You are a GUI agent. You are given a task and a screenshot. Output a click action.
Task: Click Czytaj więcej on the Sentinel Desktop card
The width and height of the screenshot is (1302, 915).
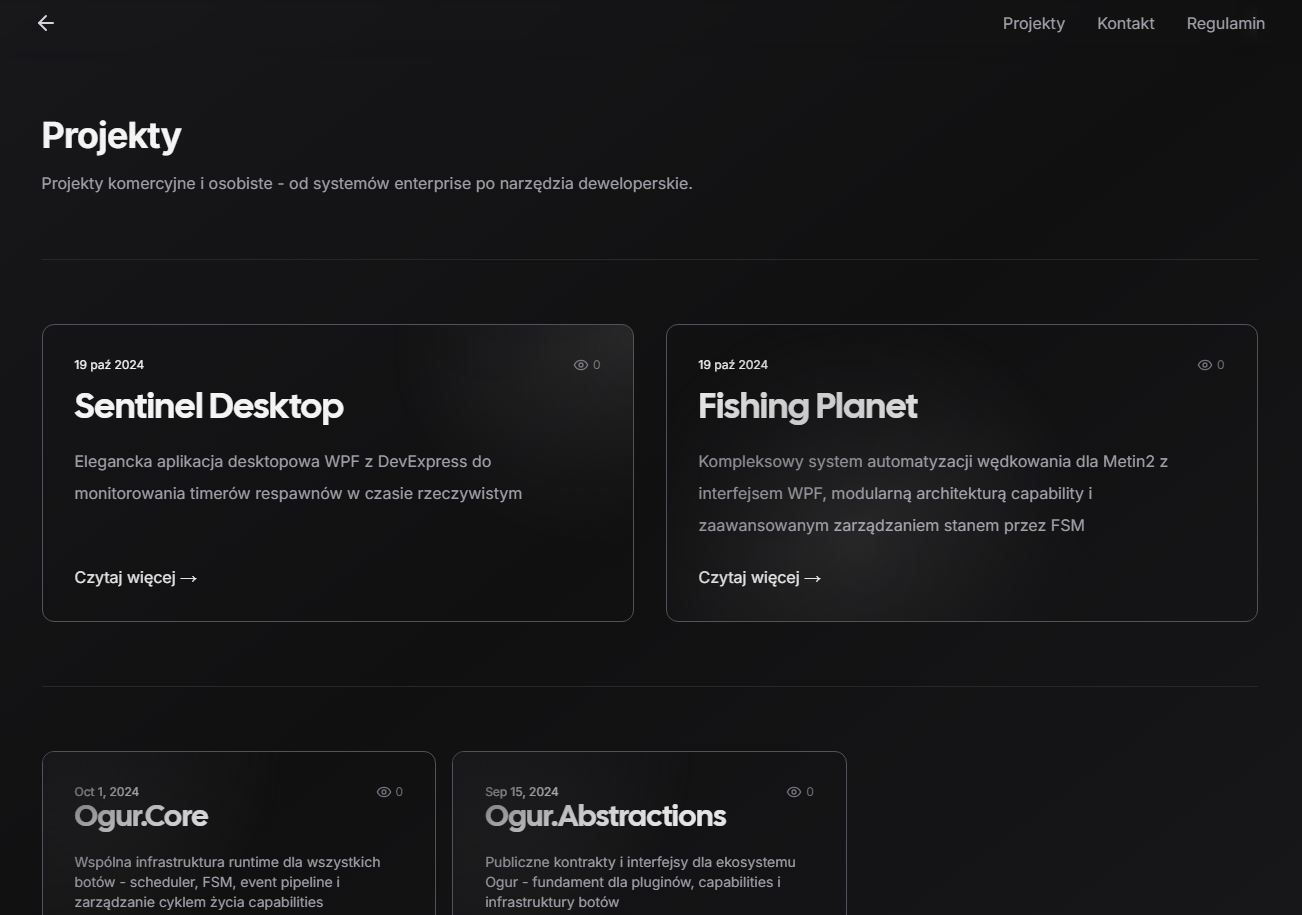tap(126, 577)
